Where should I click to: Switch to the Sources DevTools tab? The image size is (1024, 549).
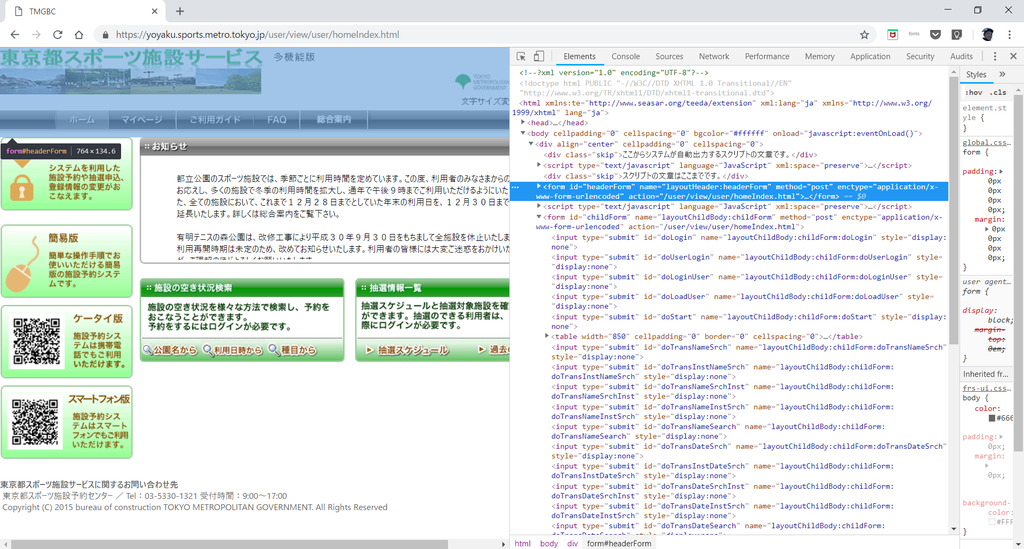click(669, 56)
